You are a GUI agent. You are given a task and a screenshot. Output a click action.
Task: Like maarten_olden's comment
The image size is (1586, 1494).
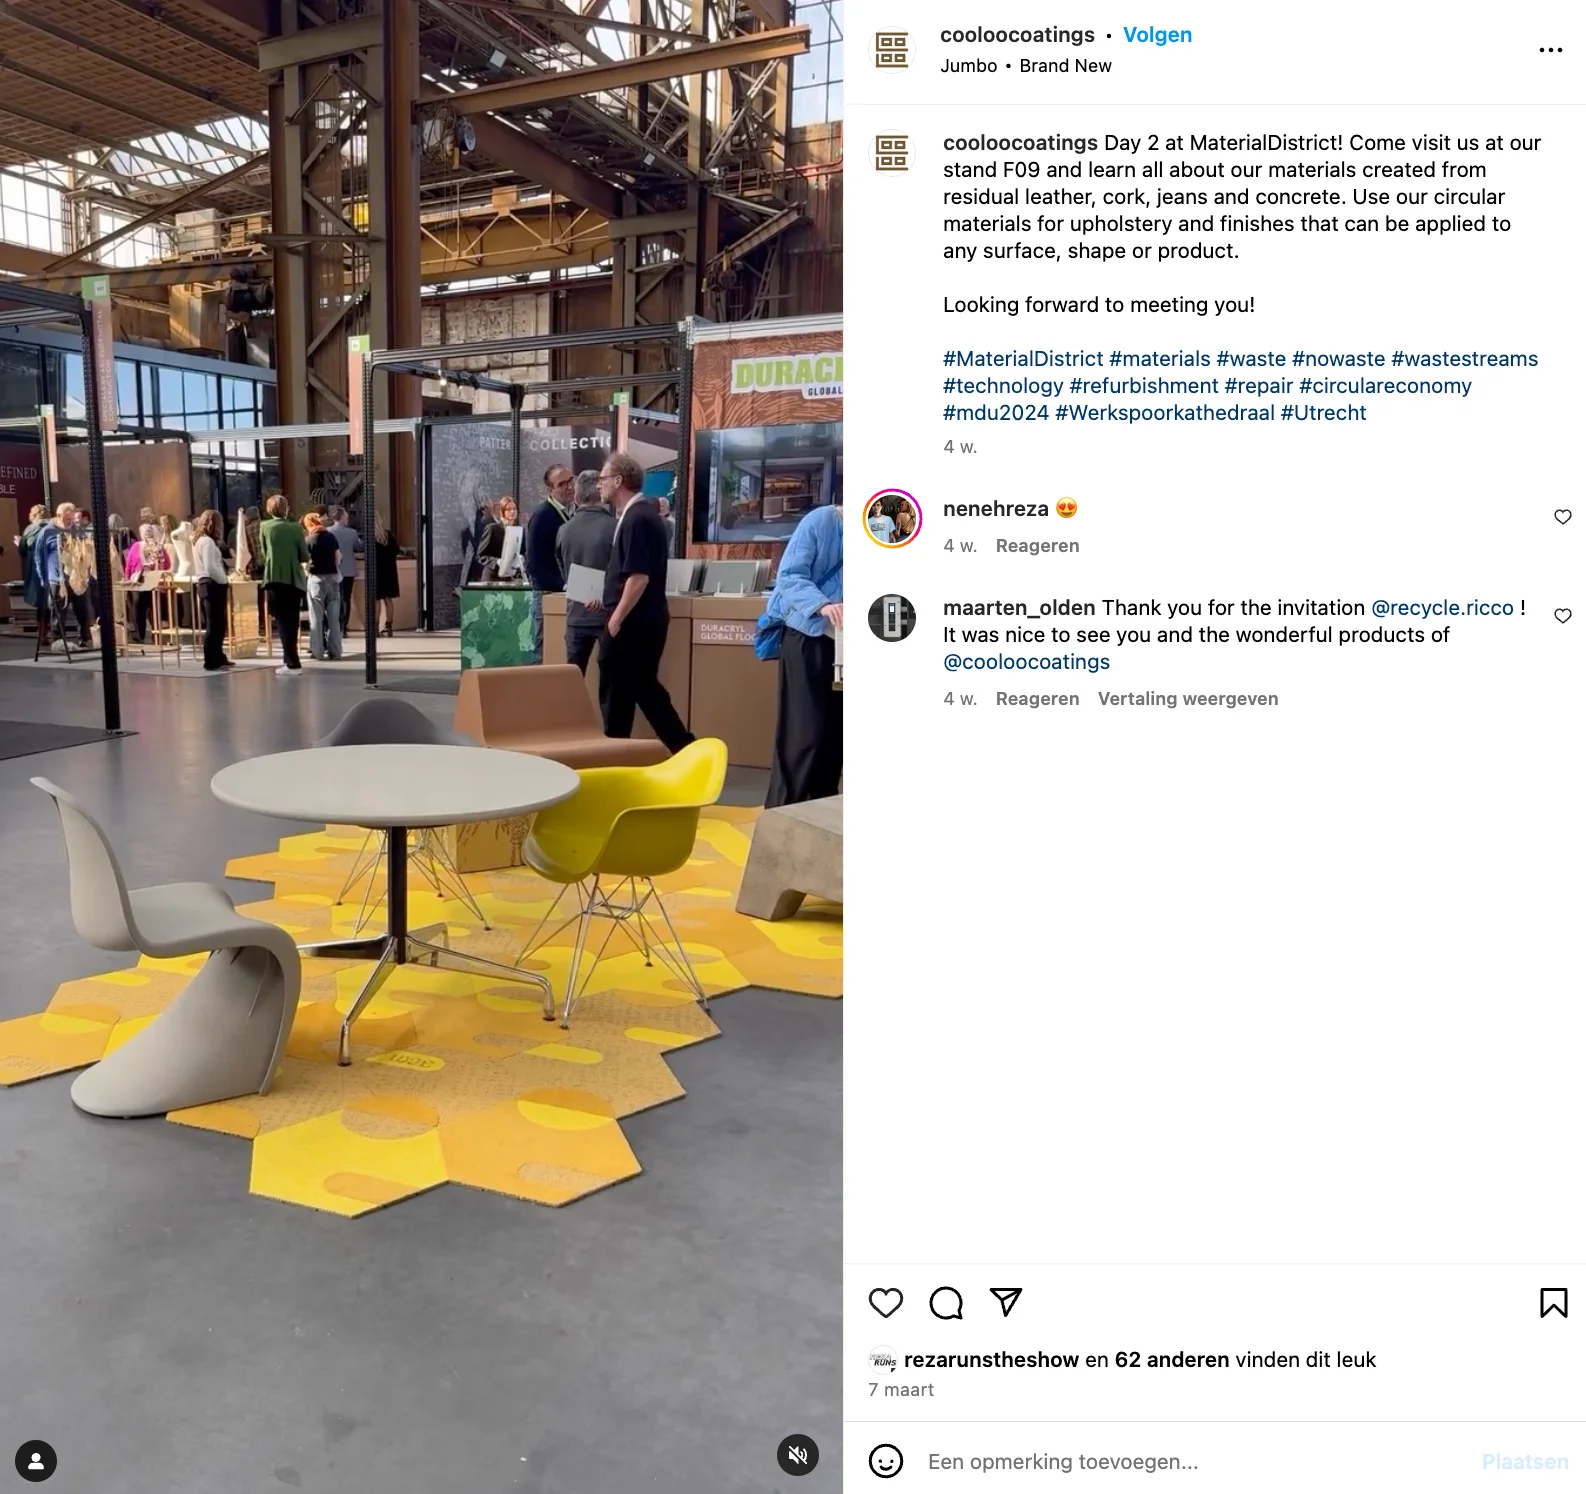point(1563,616)
